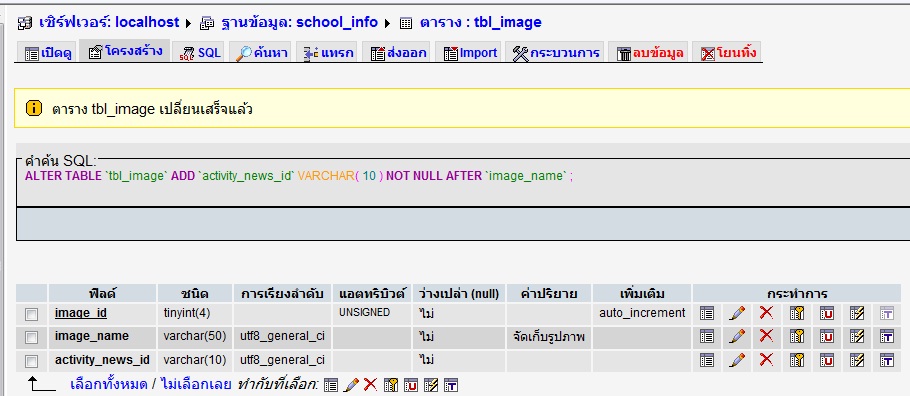
Task: Add unique index to activity_news_id row
Action: point(826,361)
